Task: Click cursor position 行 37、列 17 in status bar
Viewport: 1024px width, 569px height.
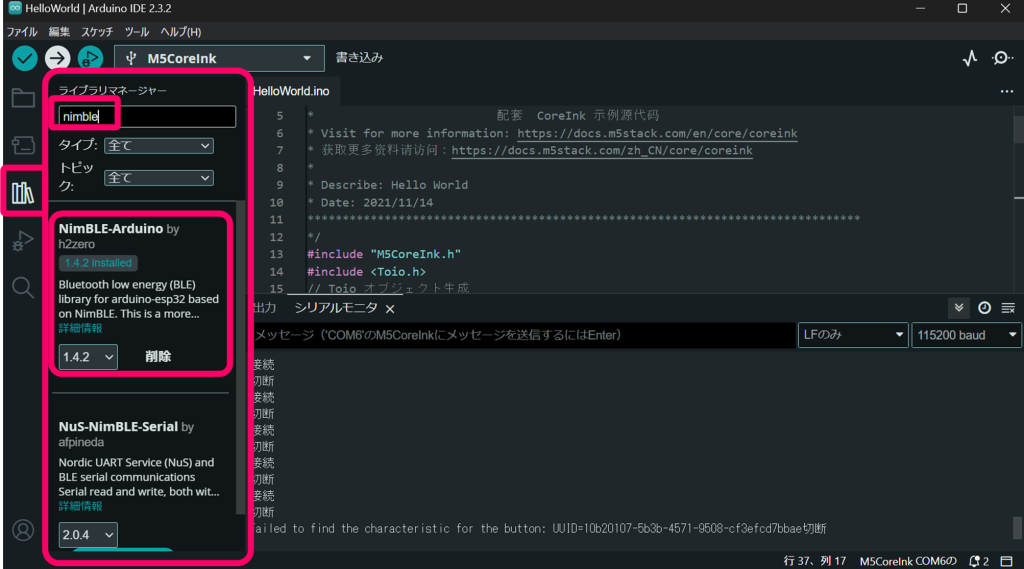Action: (814, 561)
